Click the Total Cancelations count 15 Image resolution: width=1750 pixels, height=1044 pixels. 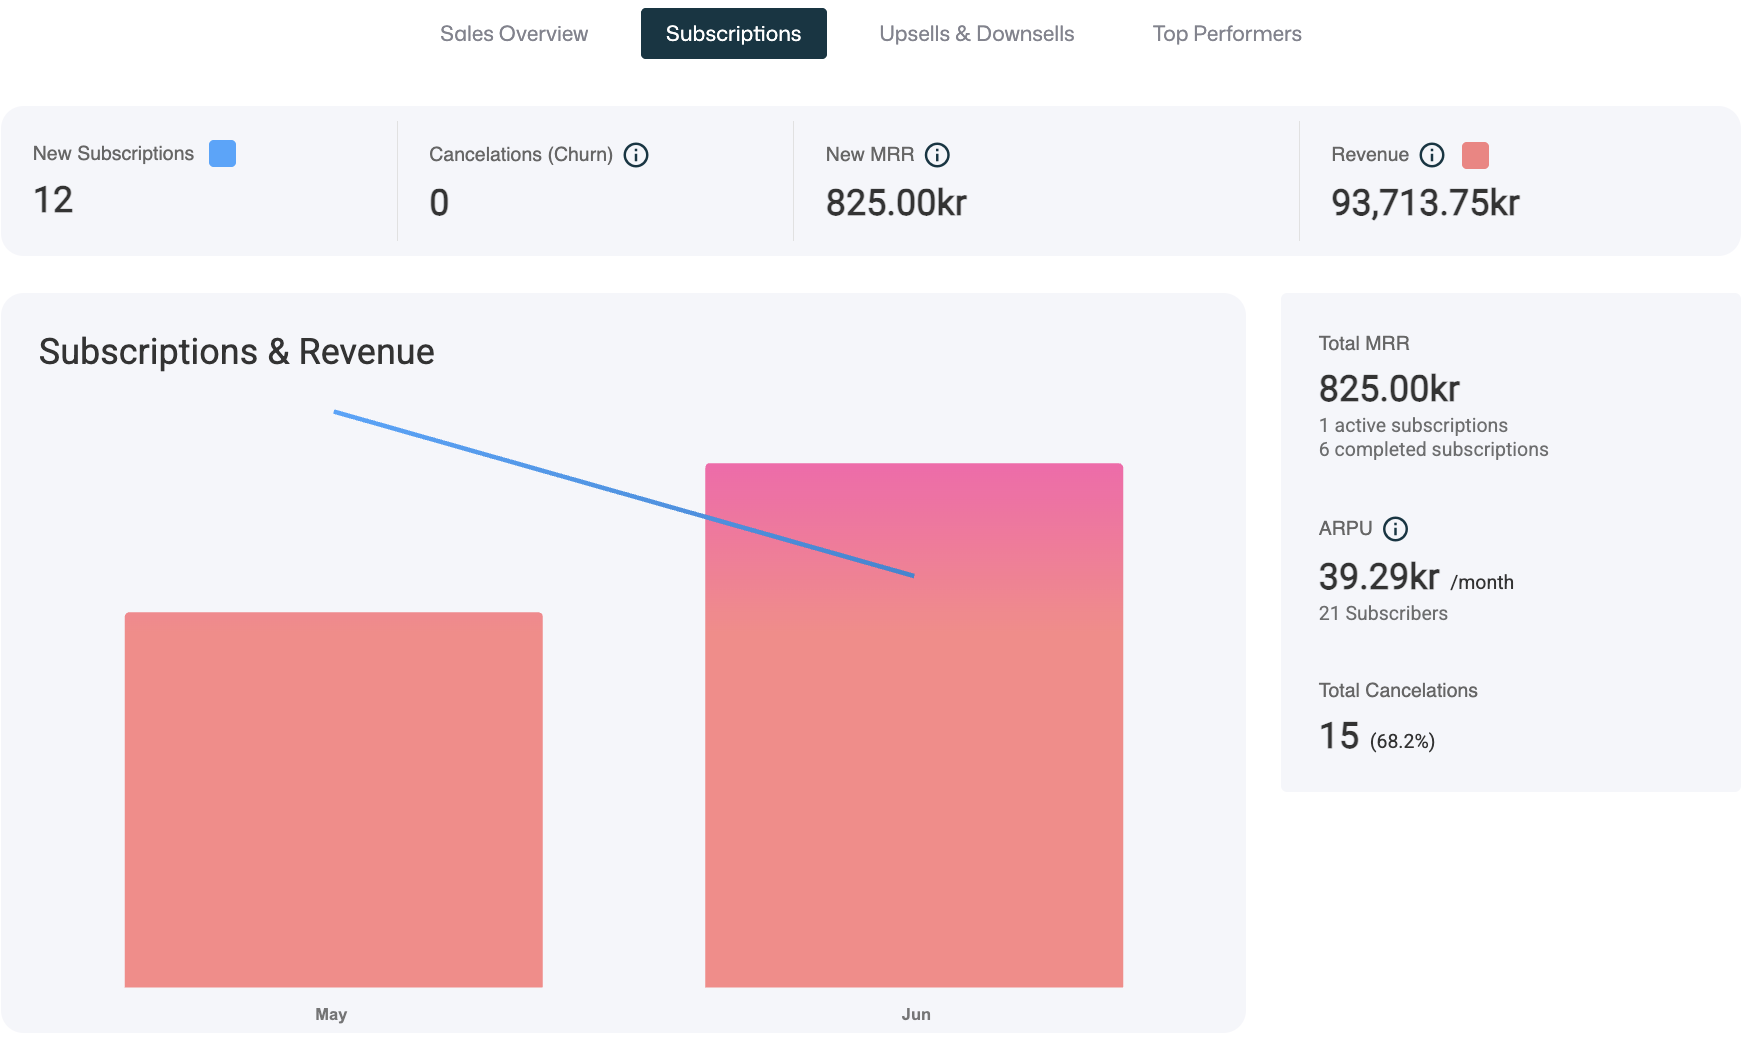click(1339, 736)
